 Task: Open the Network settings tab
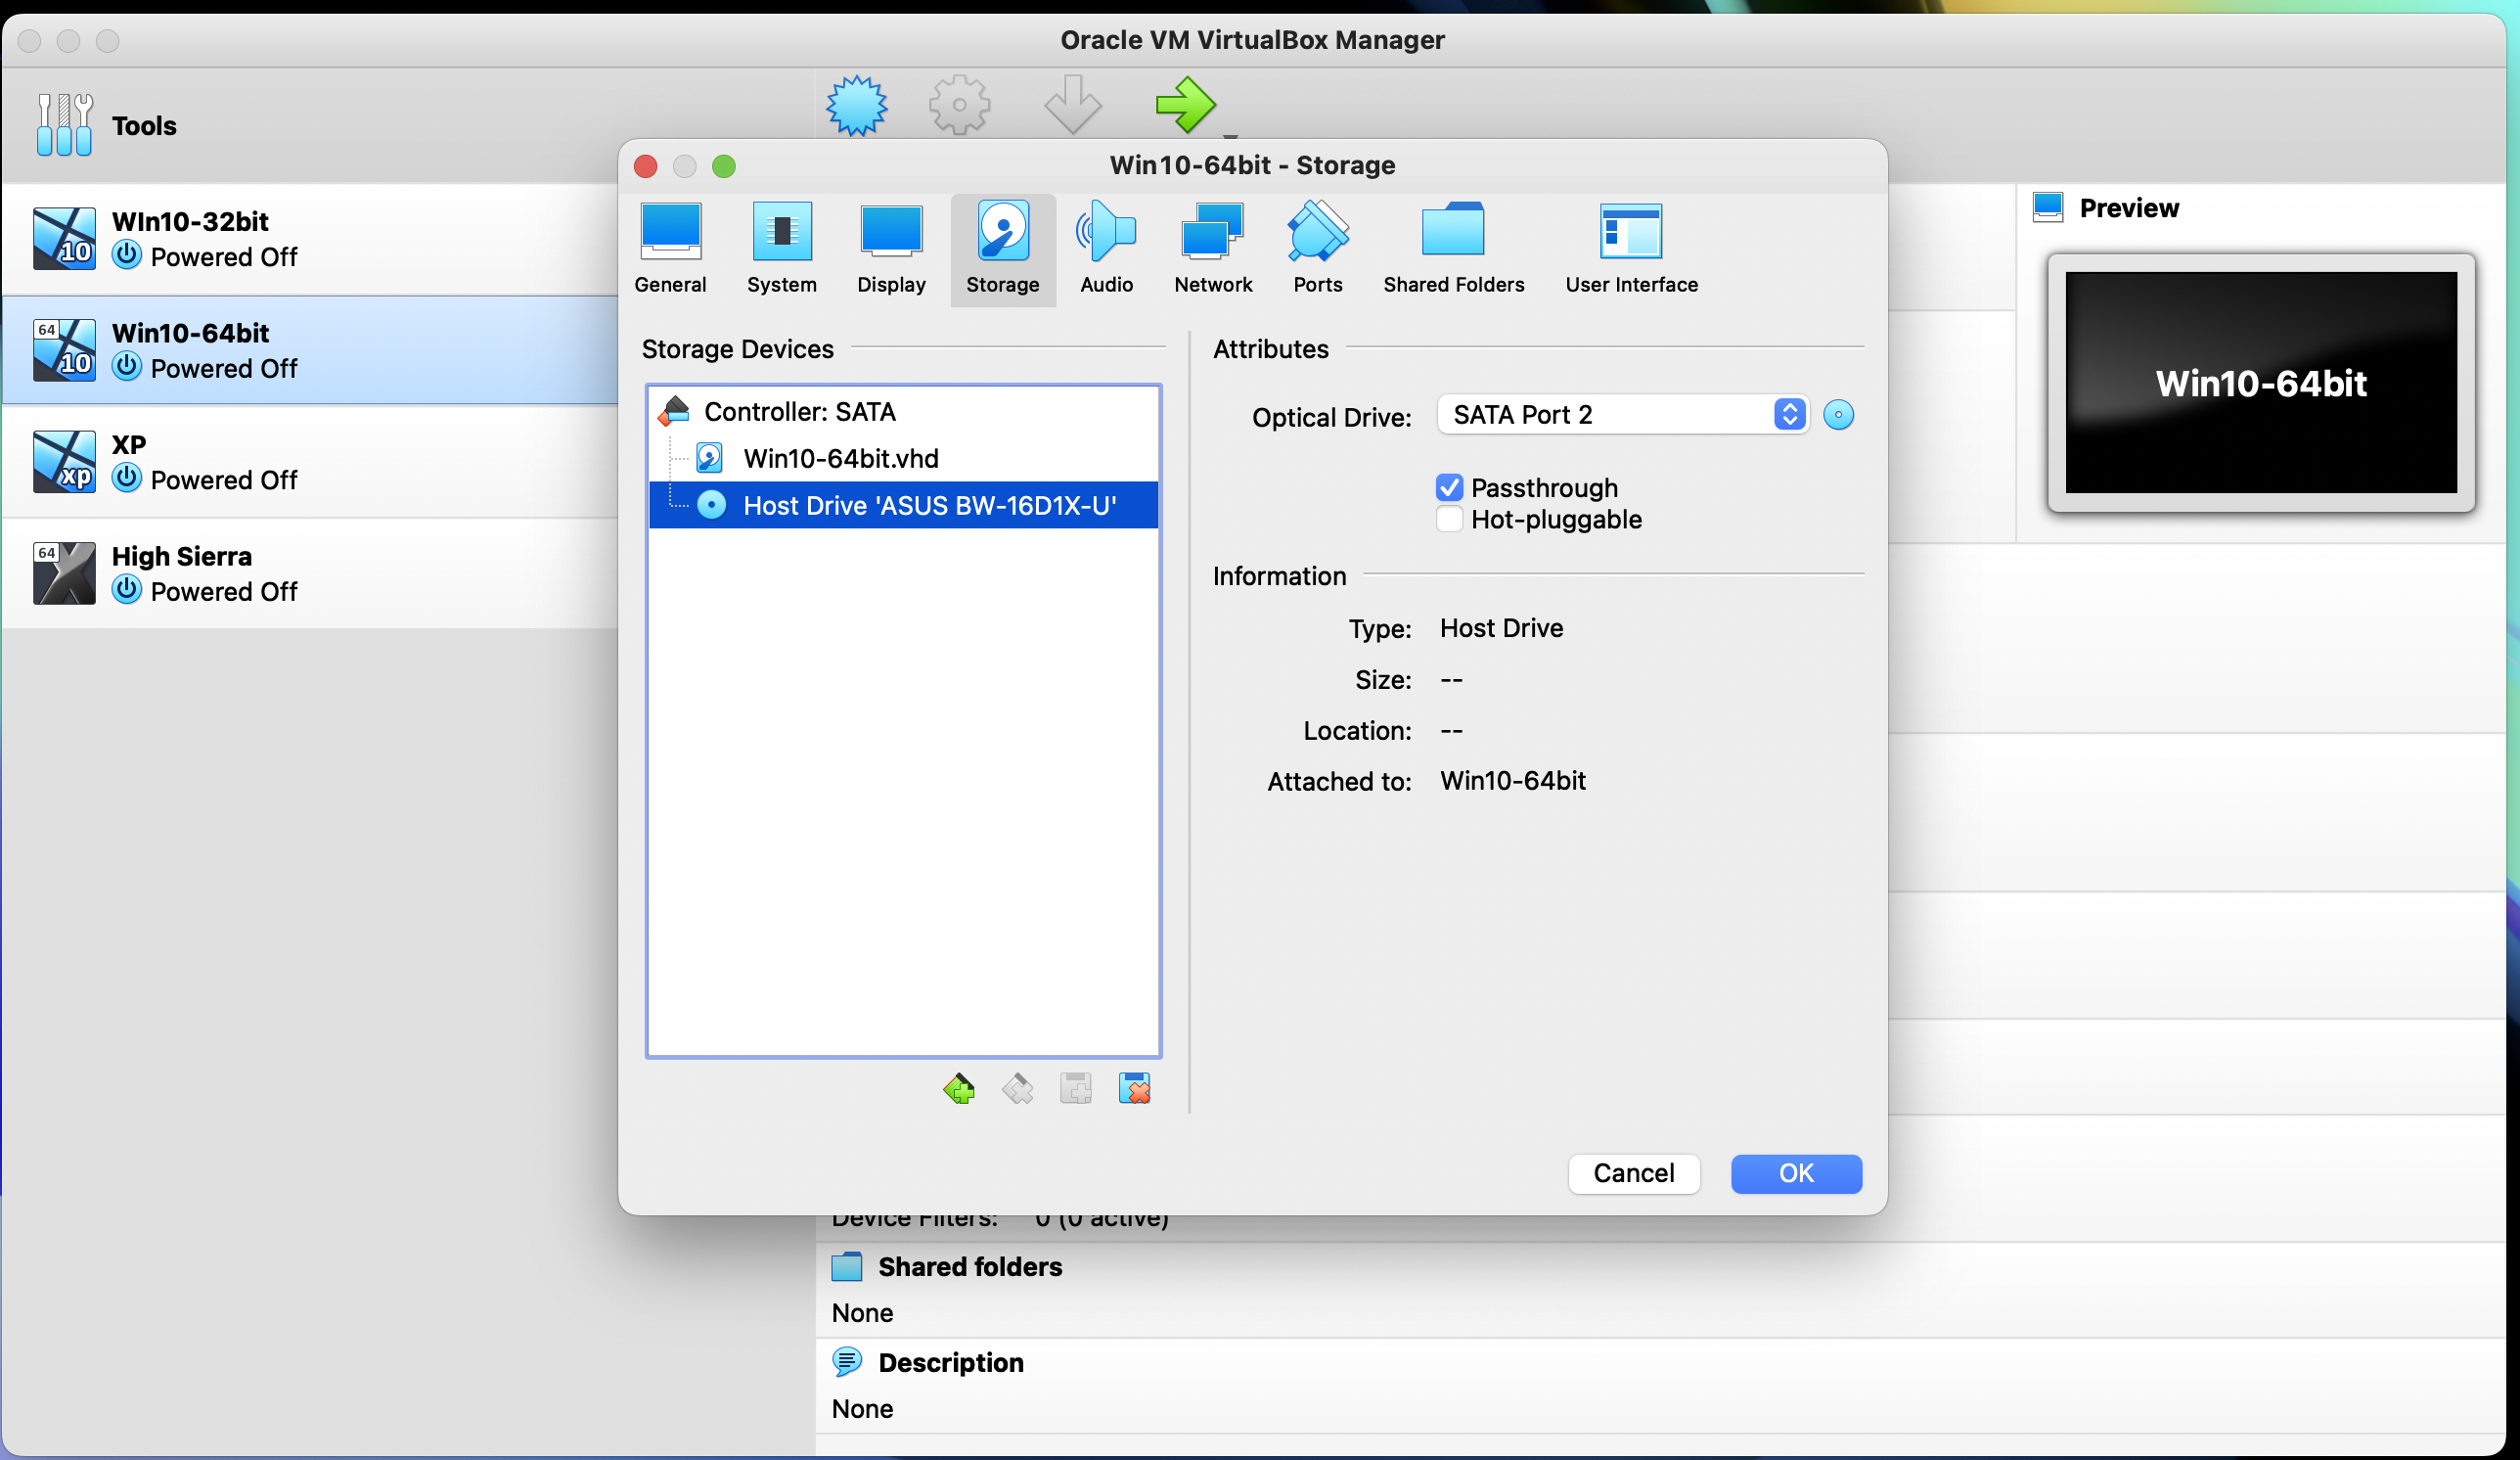[1213, 249]
